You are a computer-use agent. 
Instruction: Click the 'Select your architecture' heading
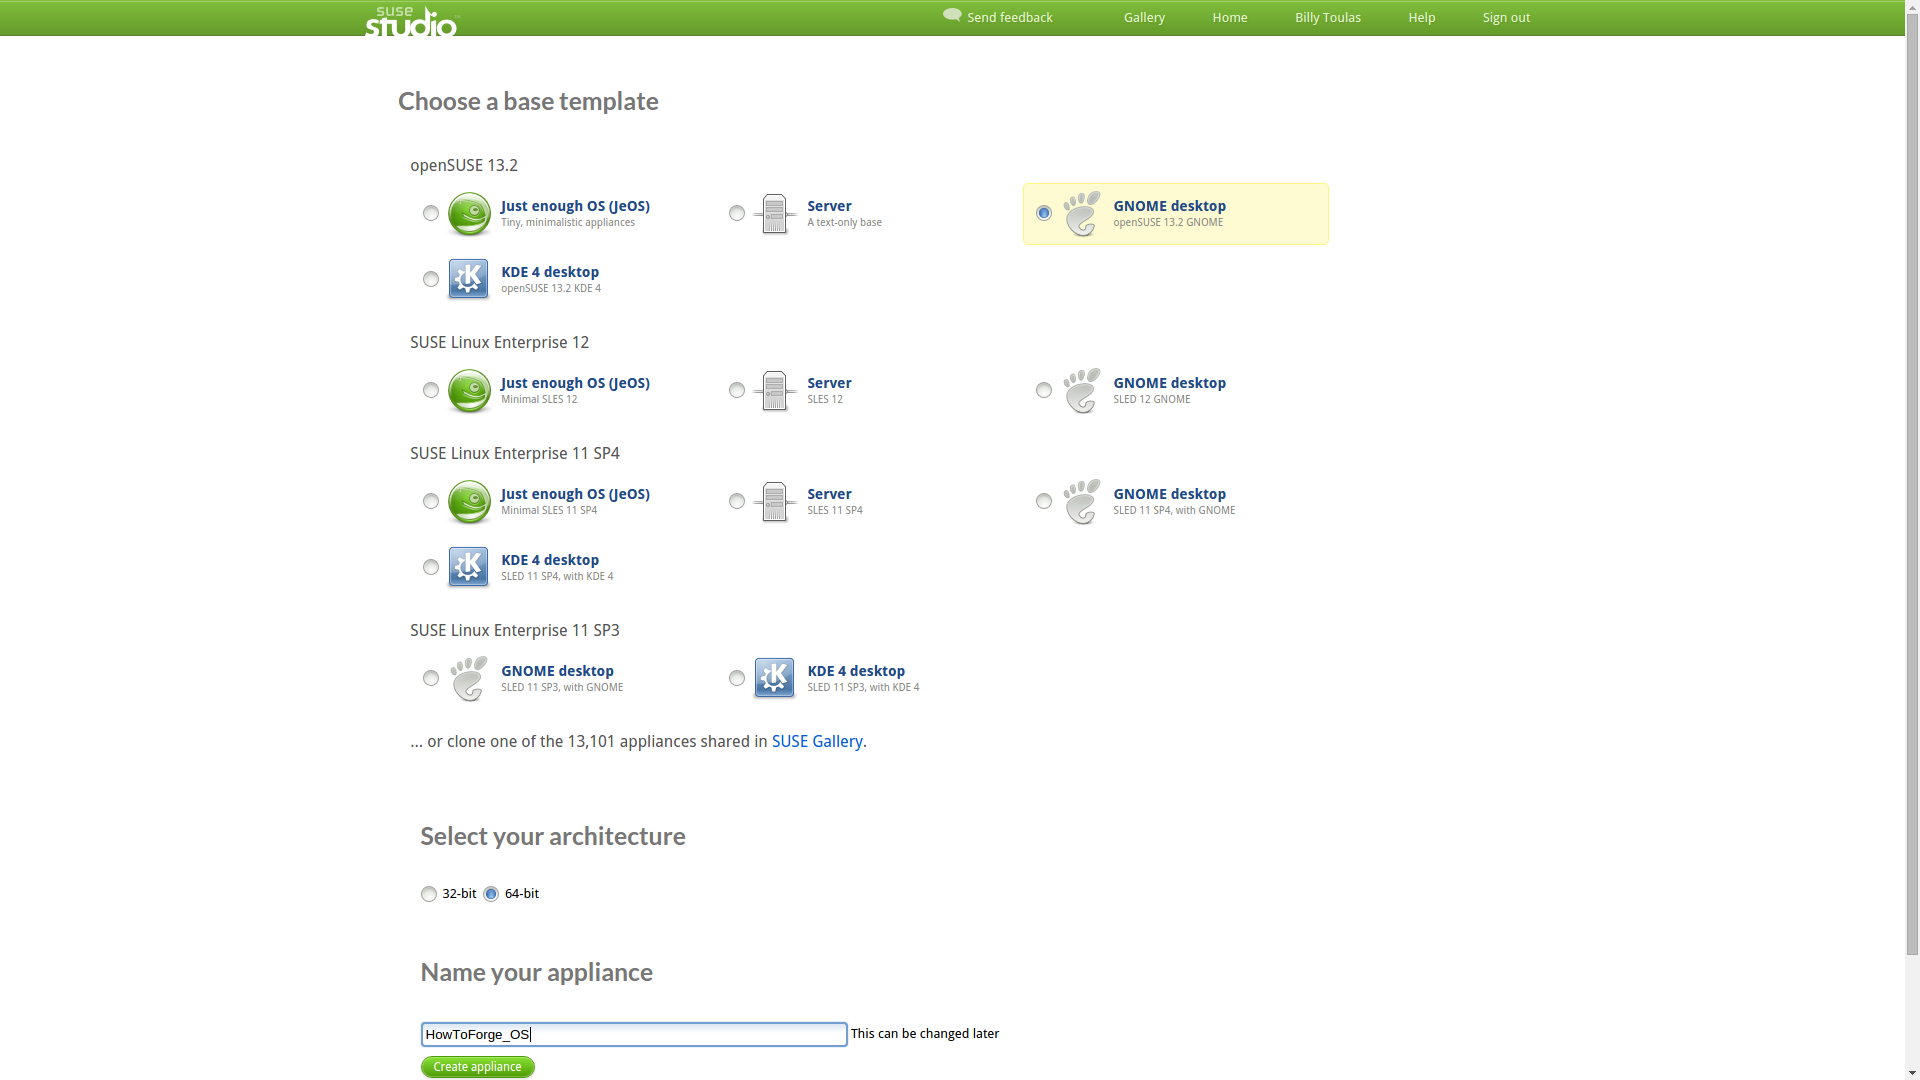pos(553,836)
